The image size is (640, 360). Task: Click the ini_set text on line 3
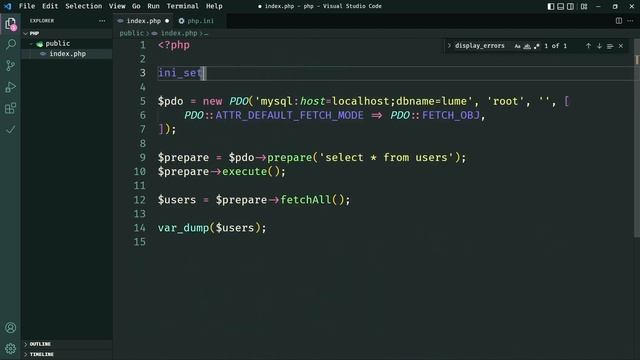[180, 73]
